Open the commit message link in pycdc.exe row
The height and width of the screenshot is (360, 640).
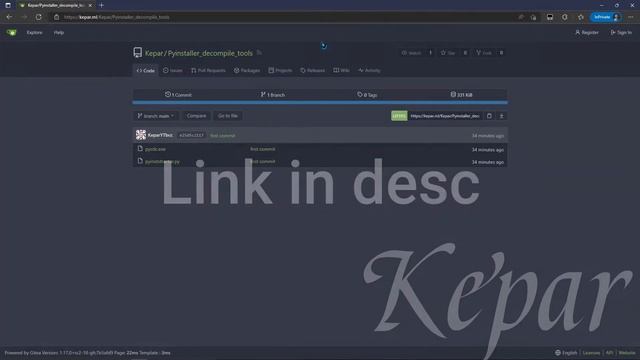click(x=262, y=149)
